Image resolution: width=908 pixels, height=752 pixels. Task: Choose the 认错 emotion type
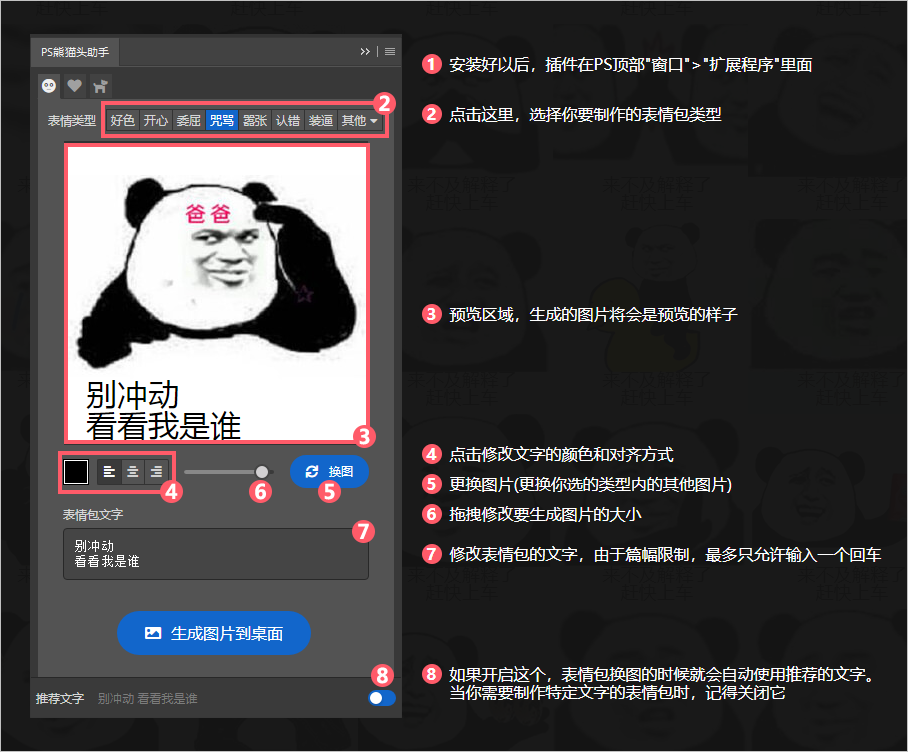coord(288,120)
